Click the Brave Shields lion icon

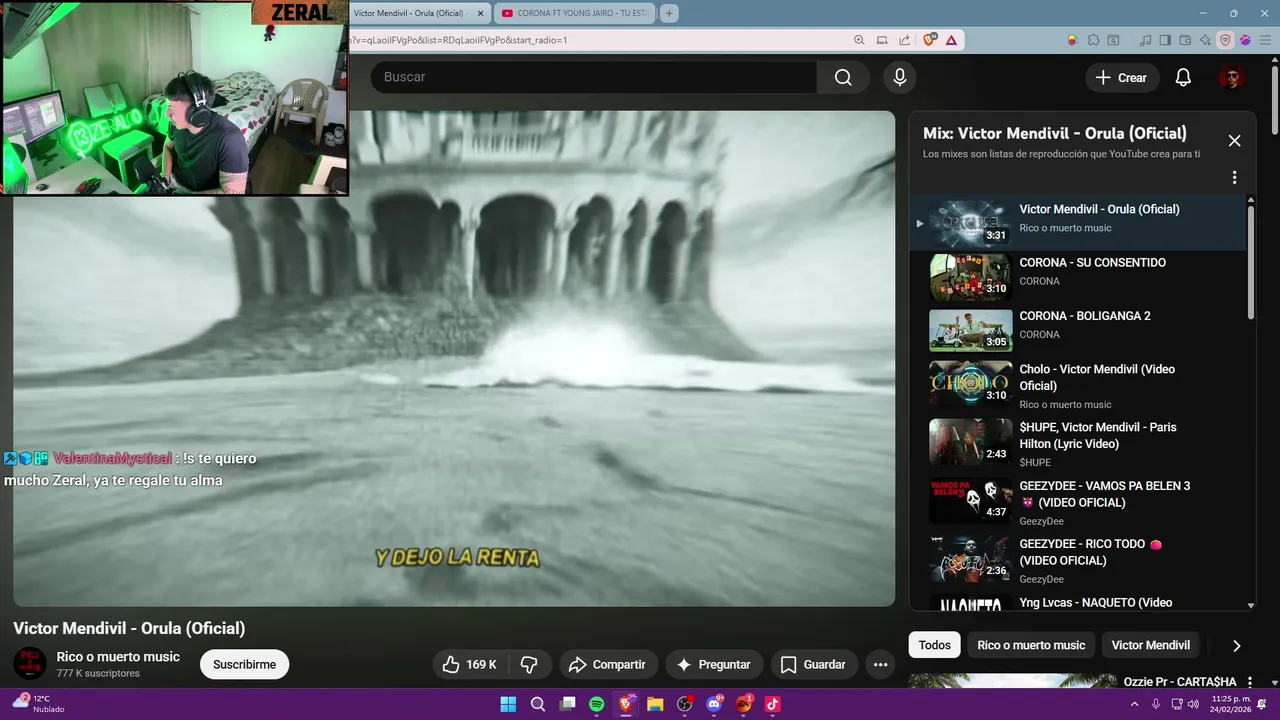pyautogui.click(x=931, y=40)
